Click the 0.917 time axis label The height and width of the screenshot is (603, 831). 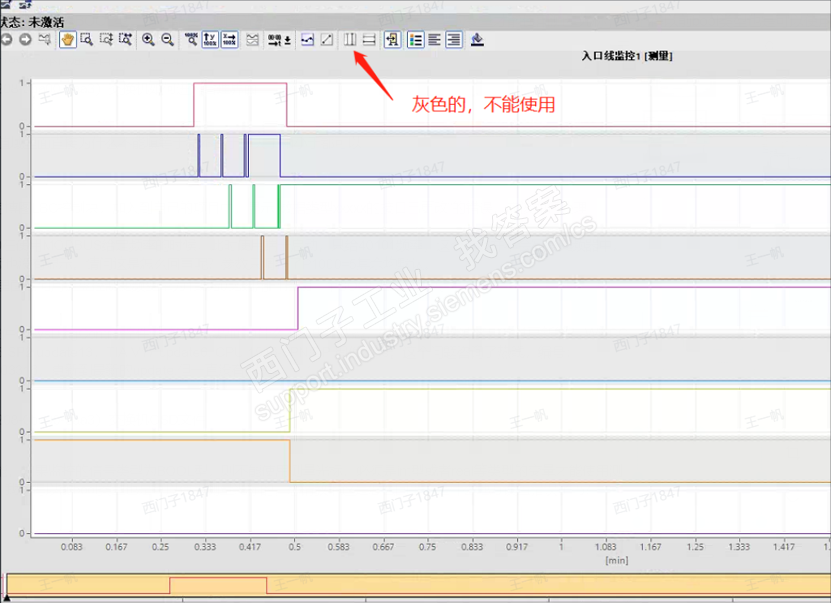point(517,547)
